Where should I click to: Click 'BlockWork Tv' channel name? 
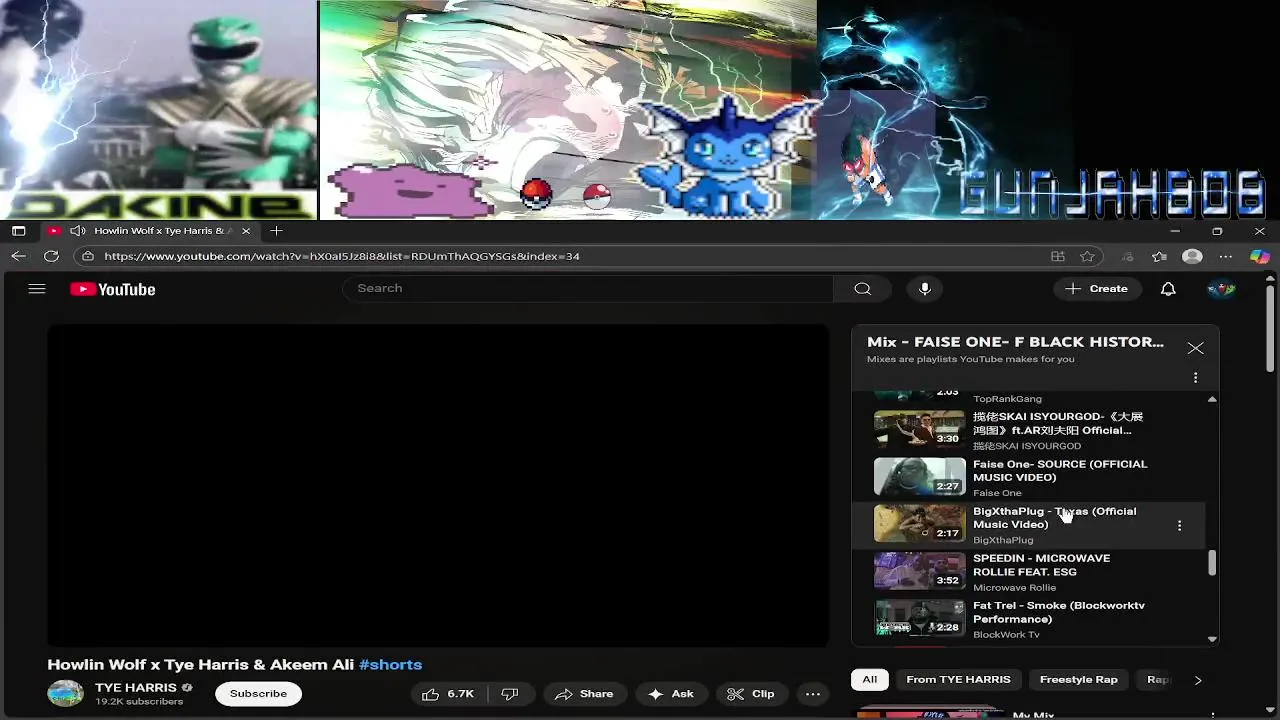point(1006,635)
